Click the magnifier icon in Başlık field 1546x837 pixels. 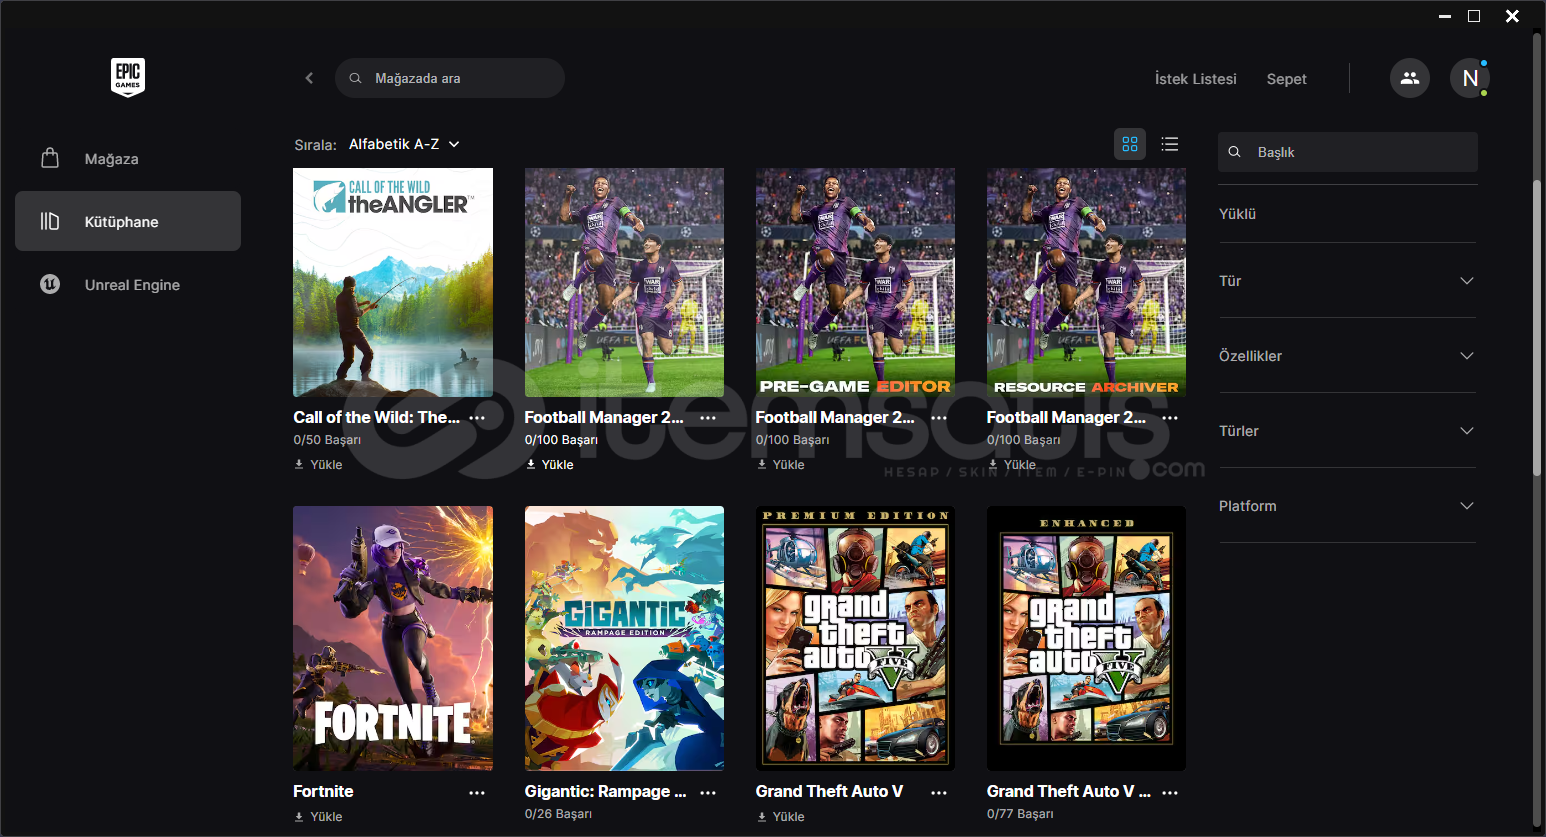point(1234,152)
